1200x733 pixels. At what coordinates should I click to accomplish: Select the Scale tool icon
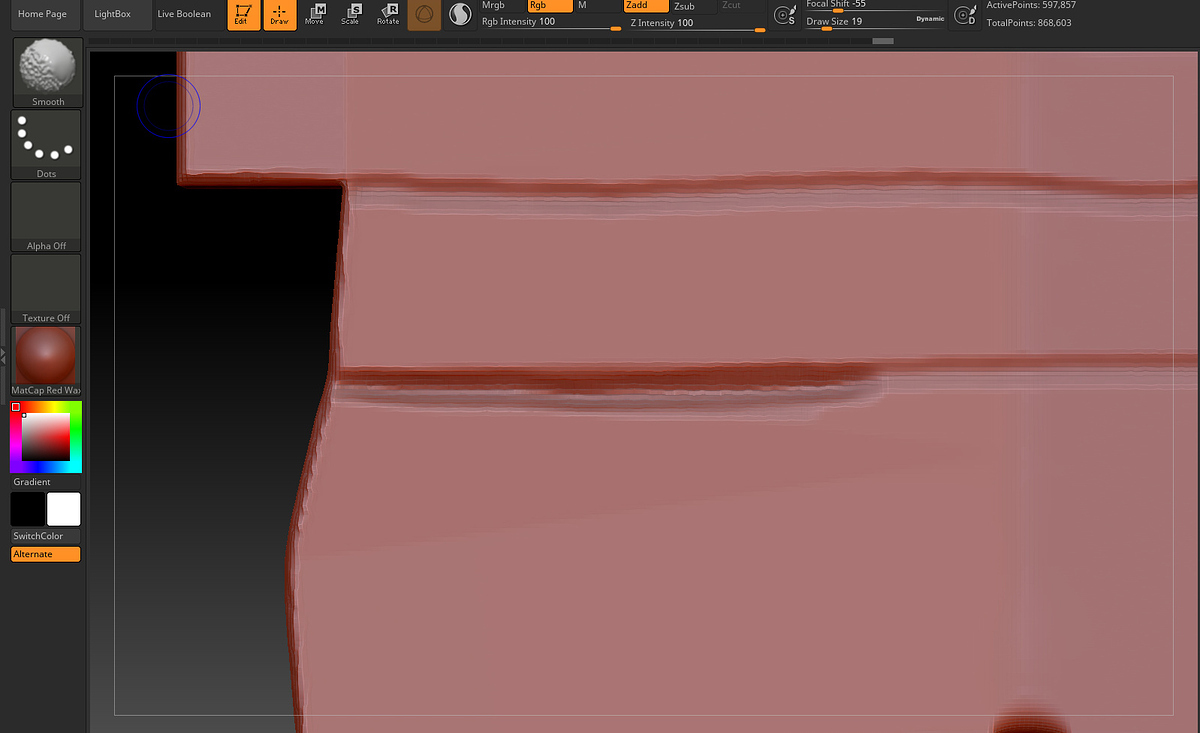tap(351, 15)
